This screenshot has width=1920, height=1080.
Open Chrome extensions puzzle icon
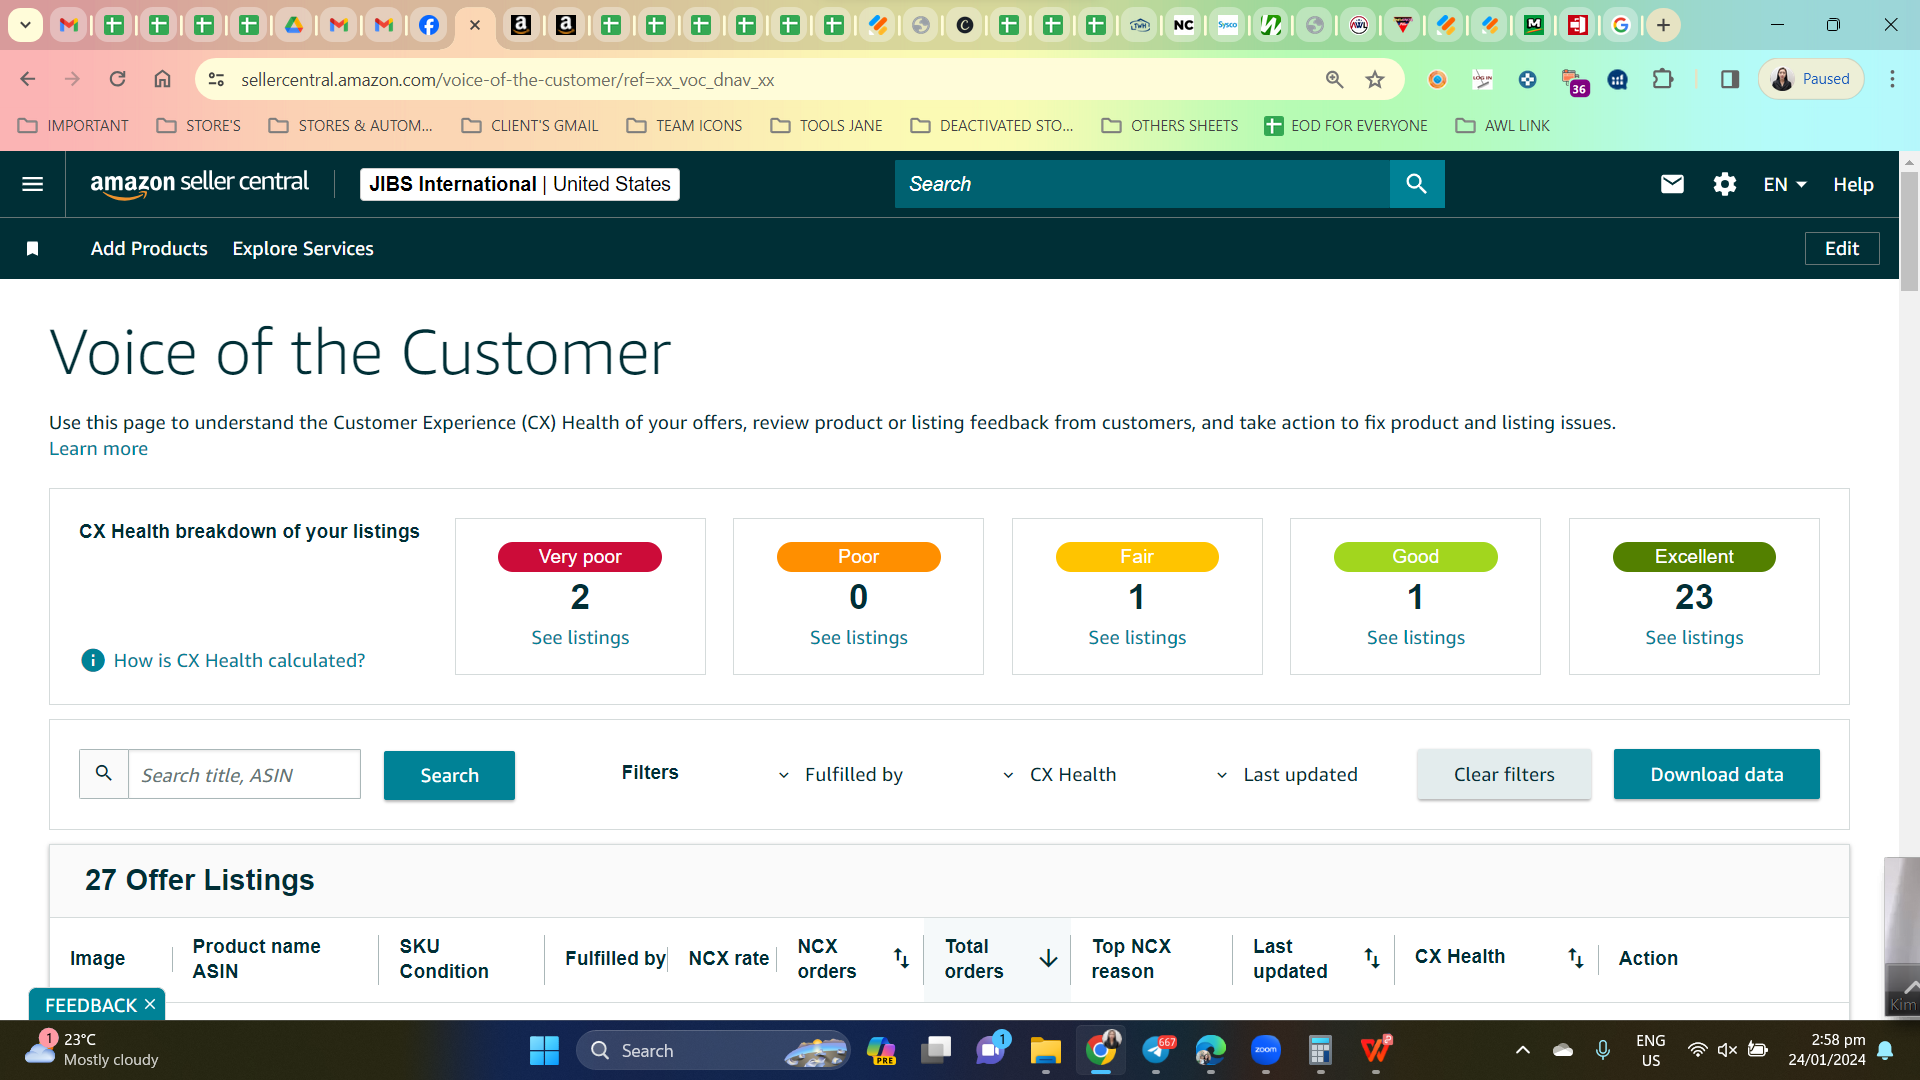[x=1663, y=79]
